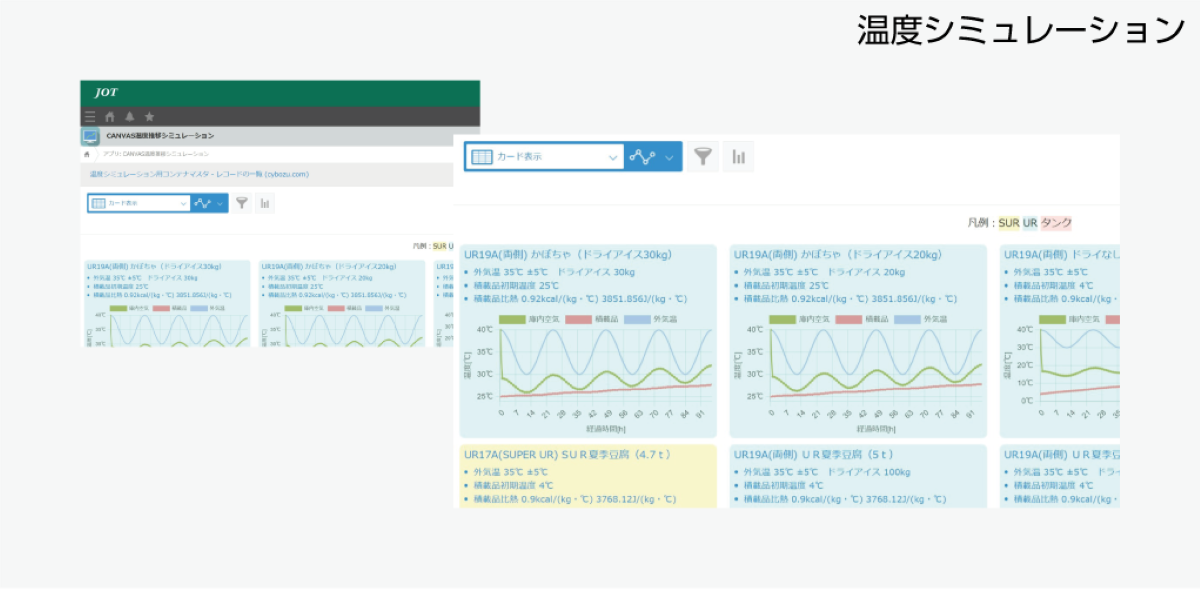Click the bar graph icon in the enlarged toolbar
This screenshot has width=1200, height=589.
[739, 157]
